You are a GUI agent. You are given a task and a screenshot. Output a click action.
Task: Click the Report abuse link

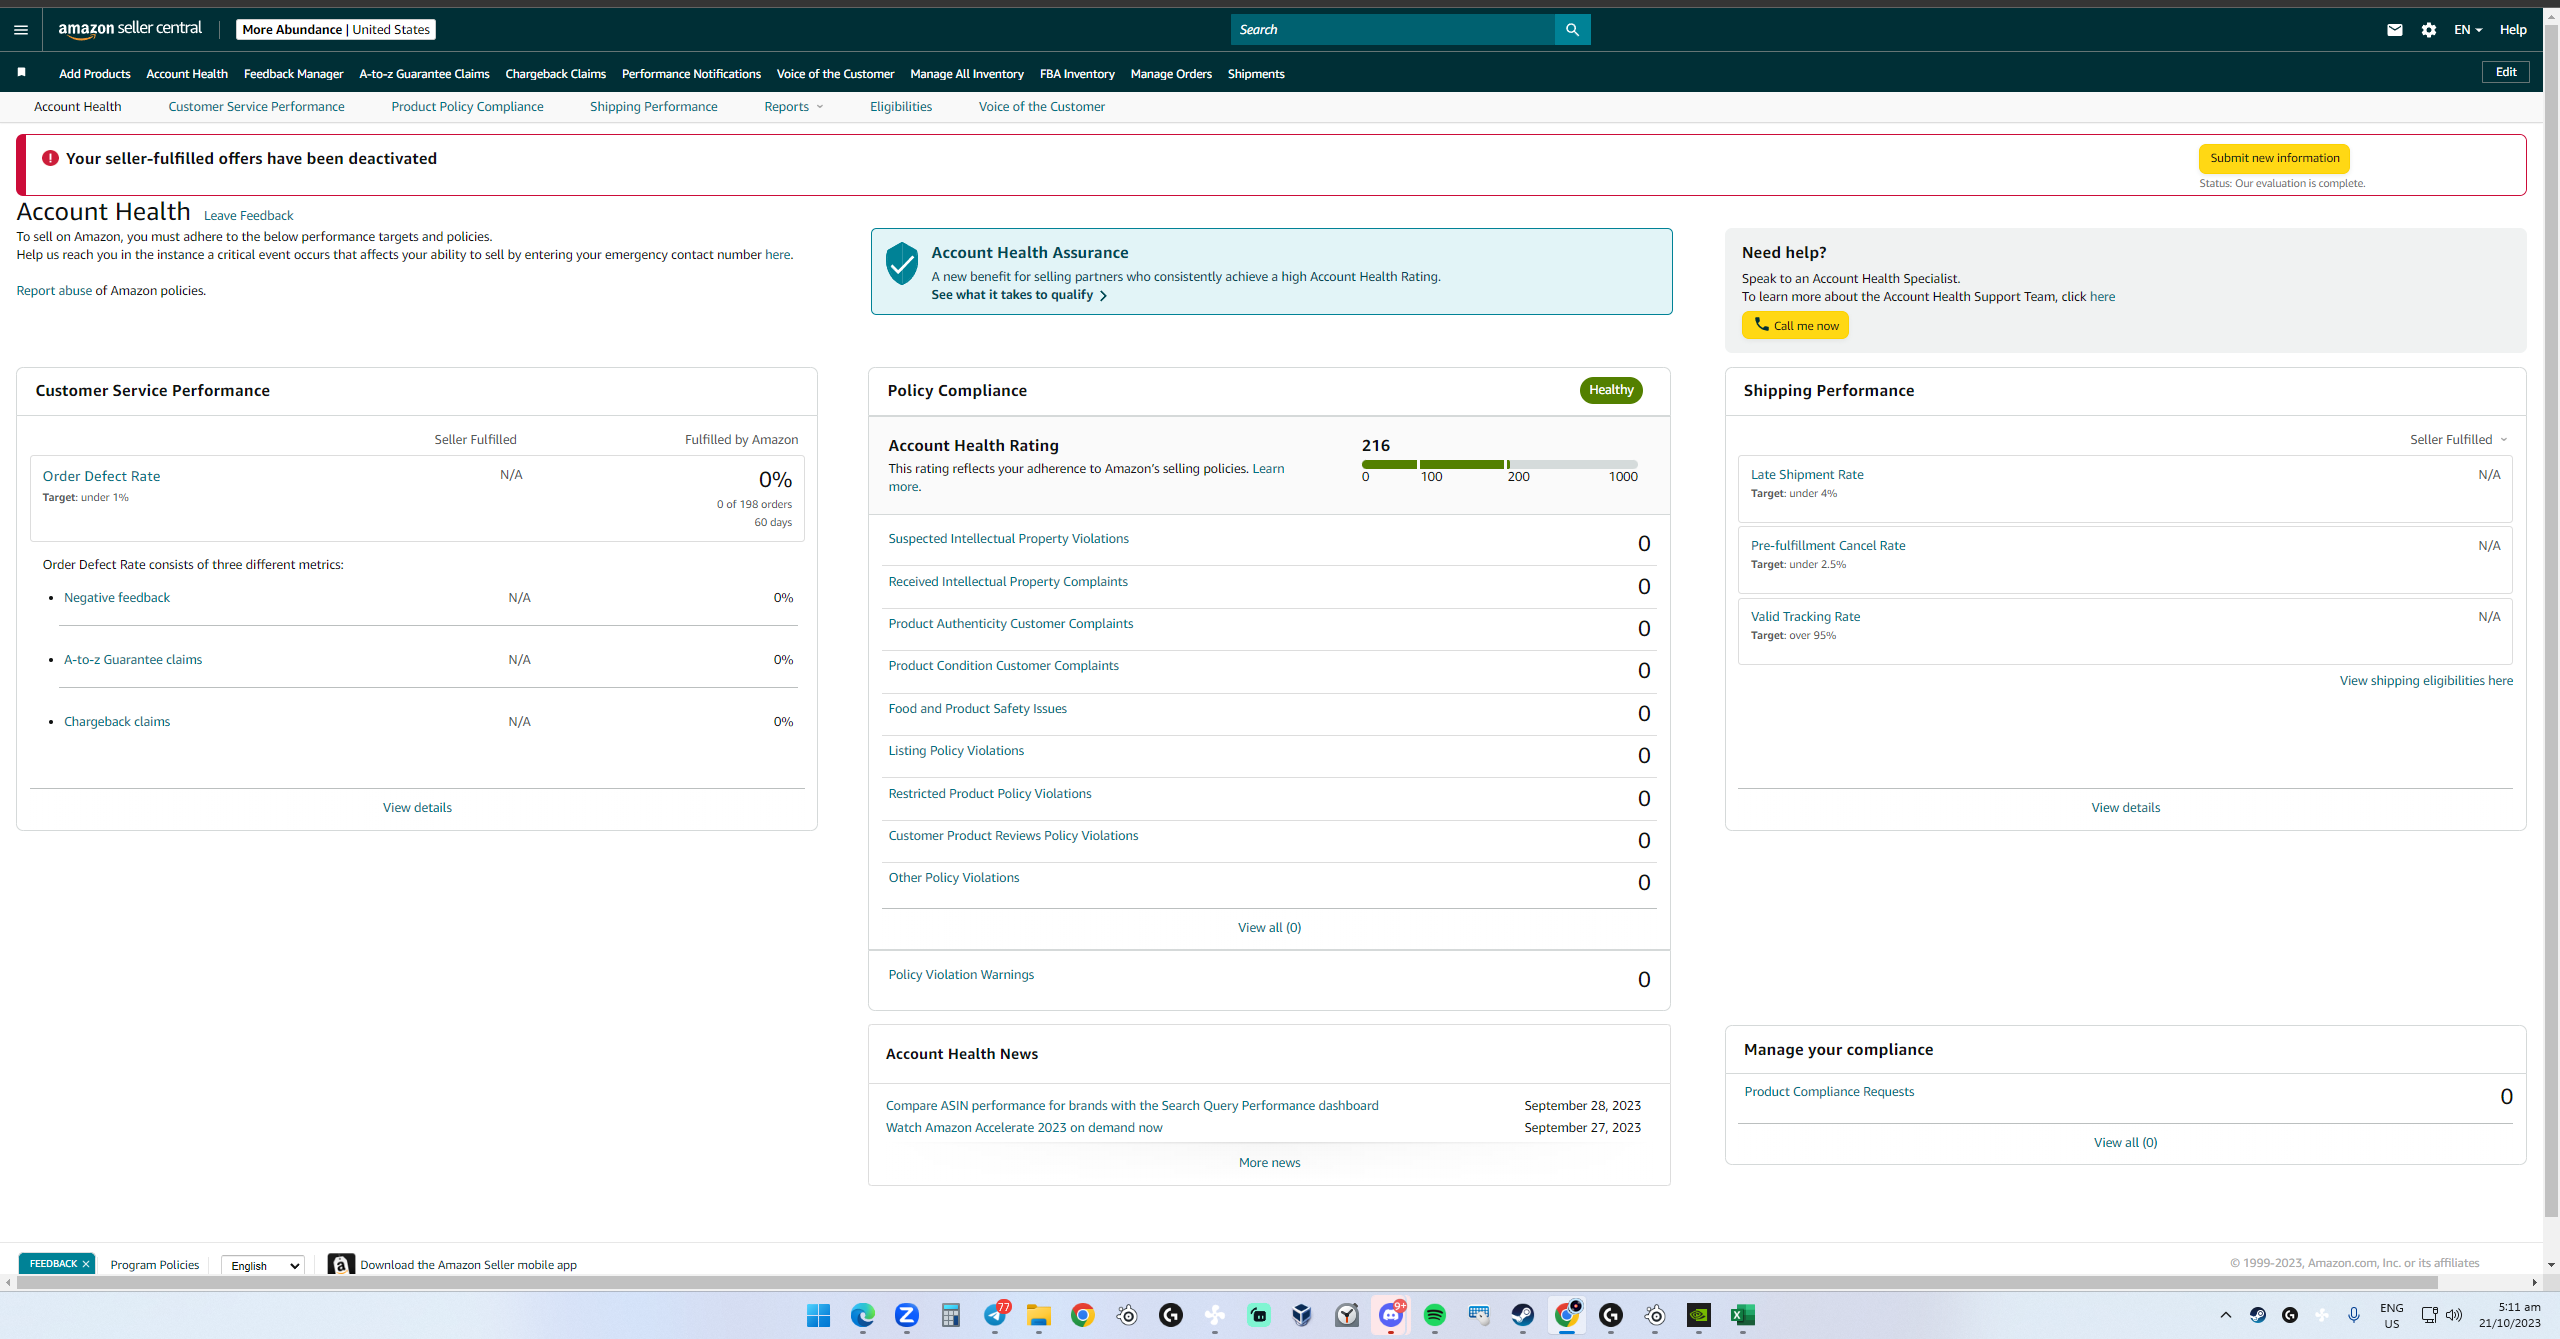[54, 291]
